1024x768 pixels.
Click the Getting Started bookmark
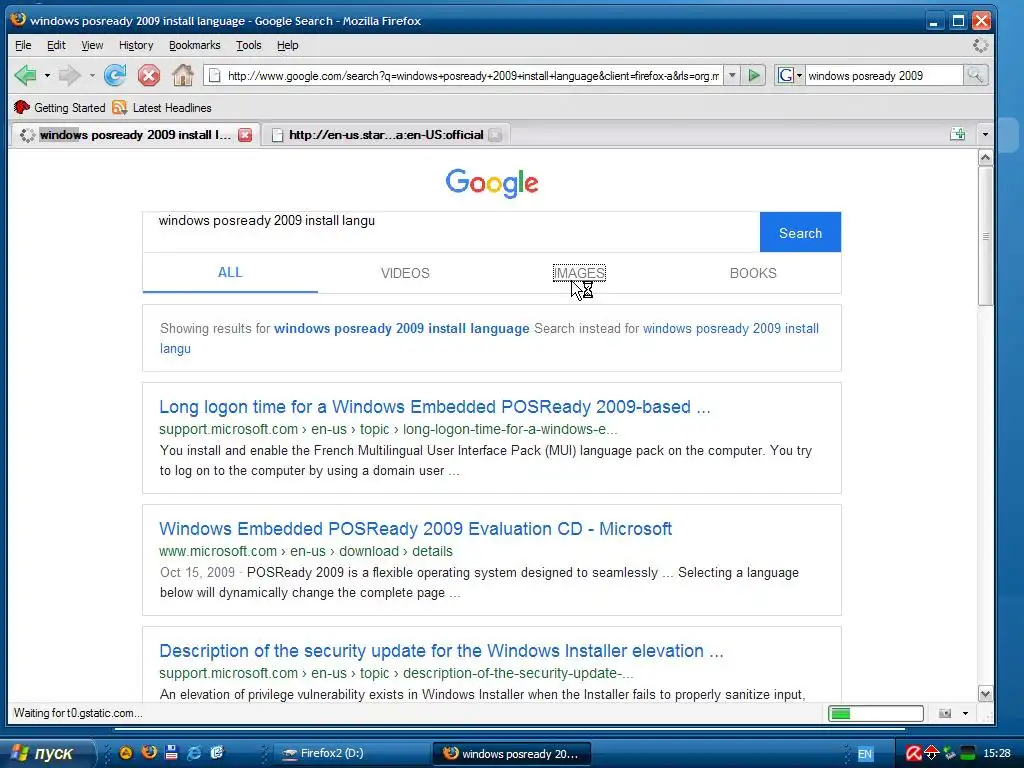pos(59,108)
